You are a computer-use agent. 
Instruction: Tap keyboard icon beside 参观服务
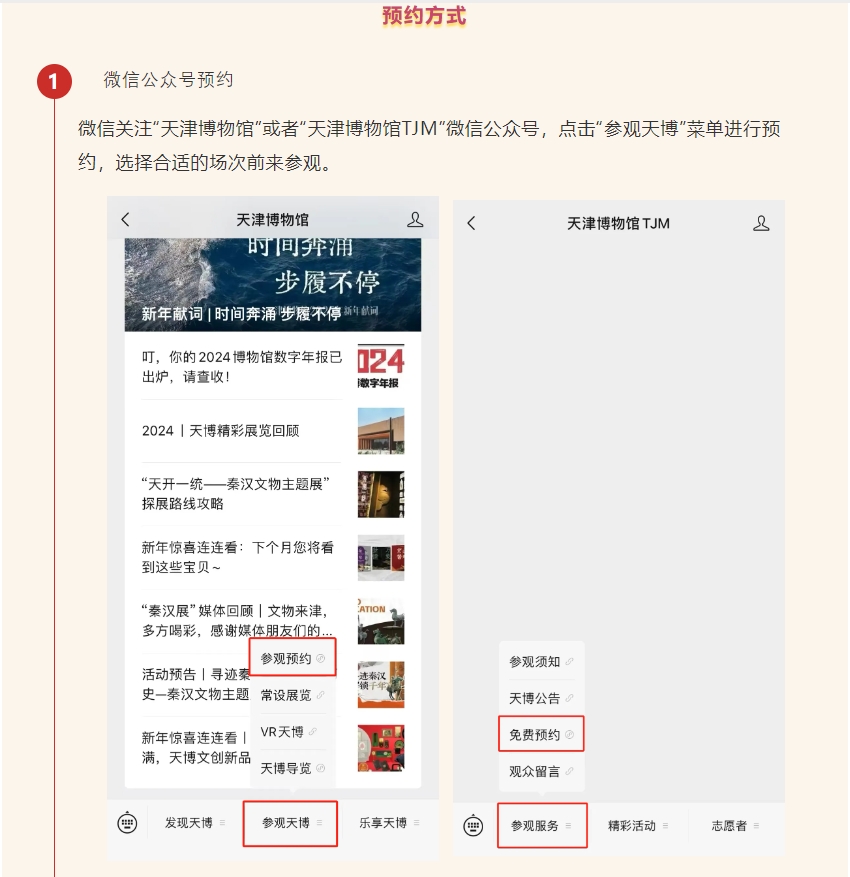[x=473, y=826]
